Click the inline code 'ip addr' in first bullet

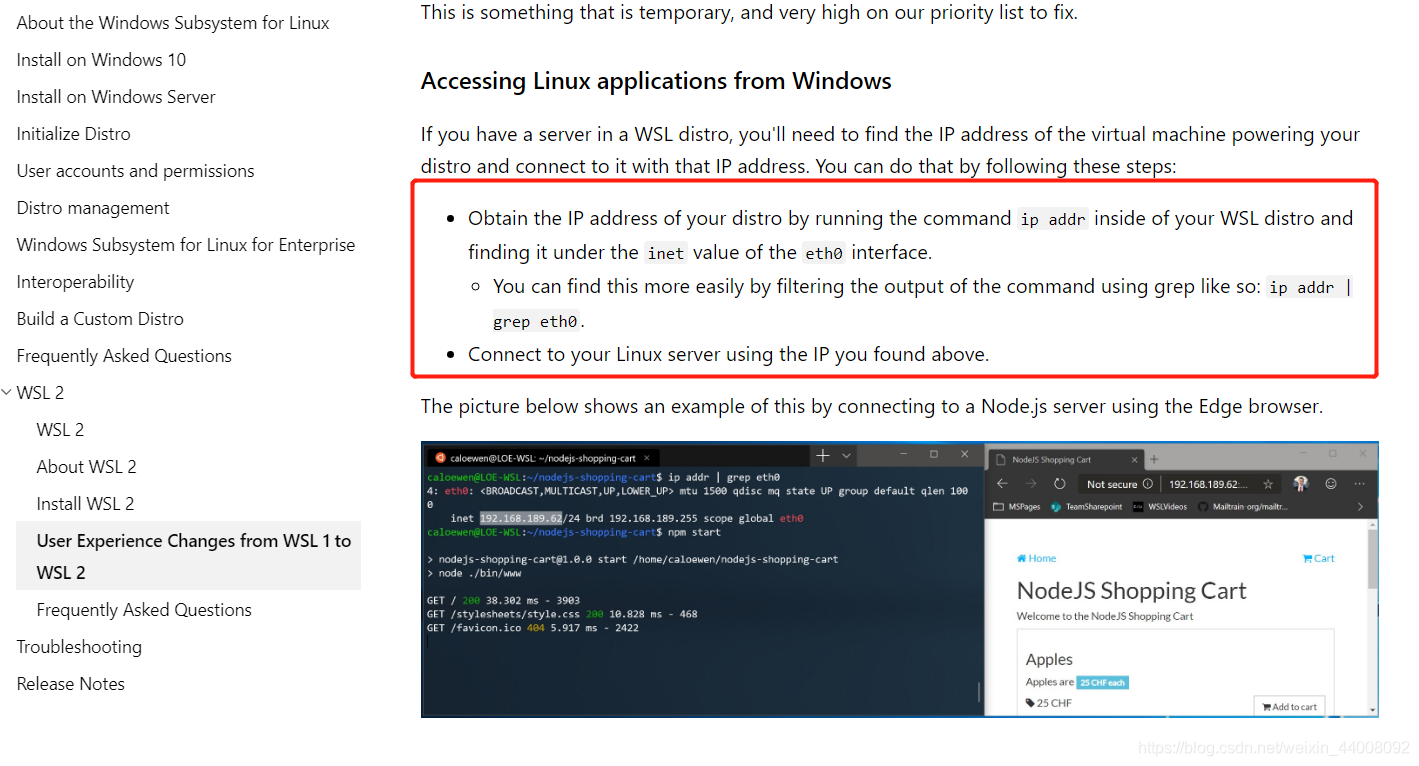click(1053, 219)
